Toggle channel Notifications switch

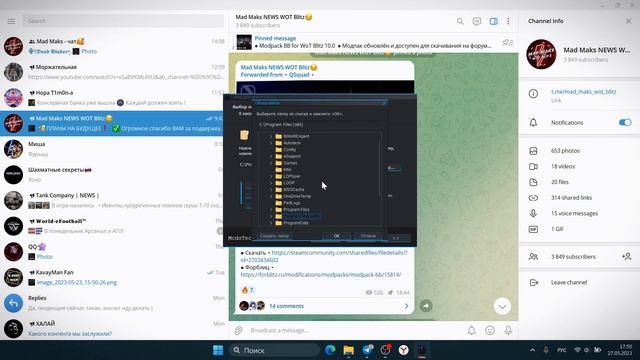(625, 122)
